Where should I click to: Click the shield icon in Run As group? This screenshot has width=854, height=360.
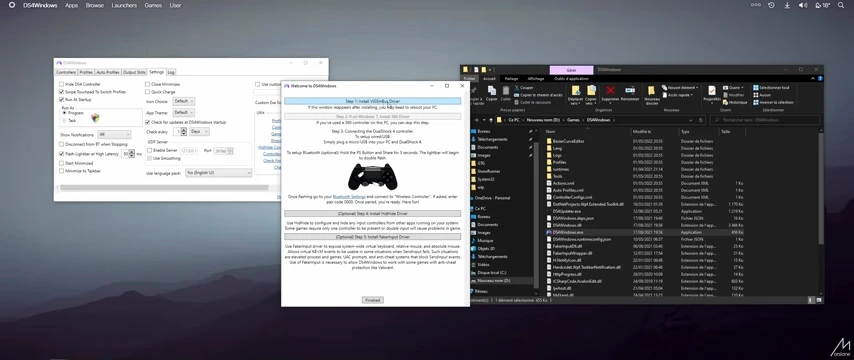click(x=95, y=117)
